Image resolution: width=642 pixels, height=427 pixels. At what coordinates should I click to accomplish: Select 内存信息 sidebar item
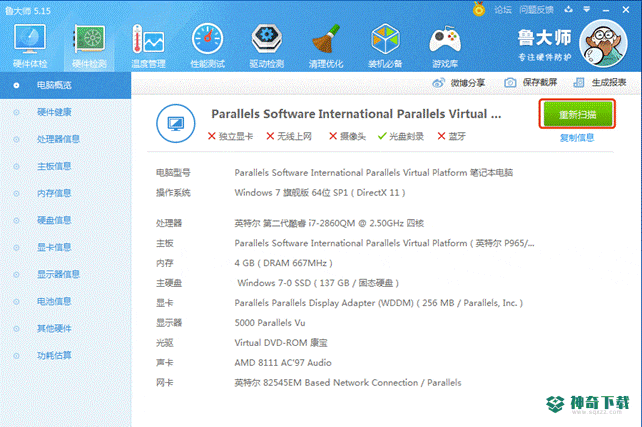tap(66, 193)
